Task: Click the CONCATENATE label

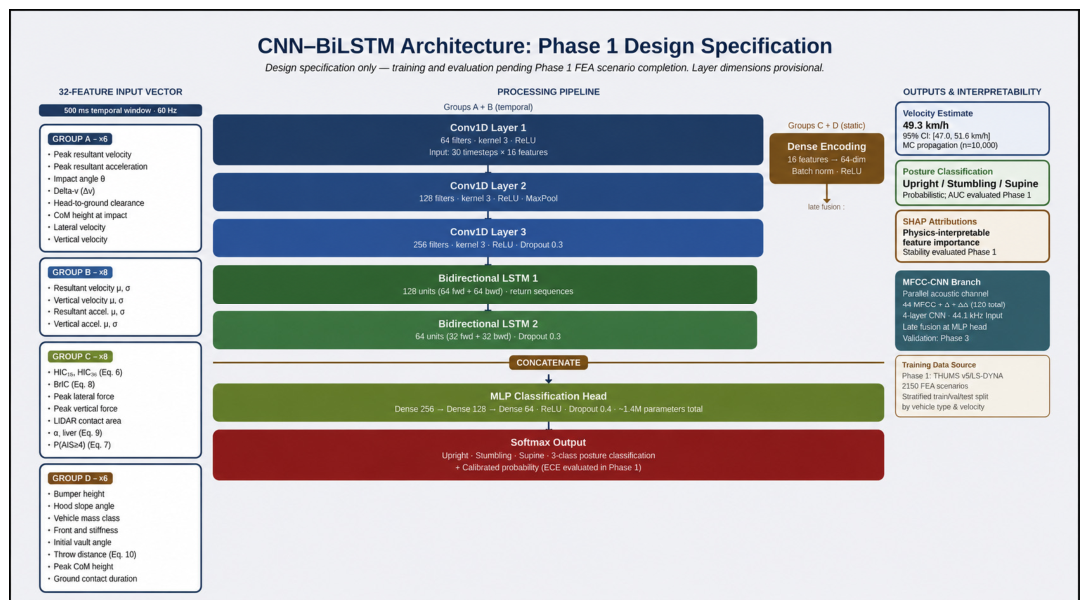Action: pos(548,362)
